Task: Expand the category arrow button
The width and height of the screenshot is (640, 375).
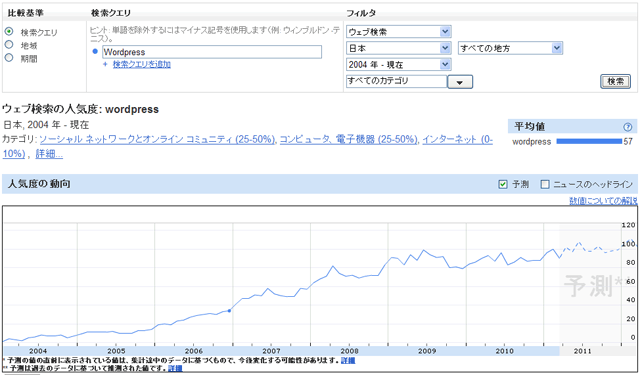Action: [460, 82]
